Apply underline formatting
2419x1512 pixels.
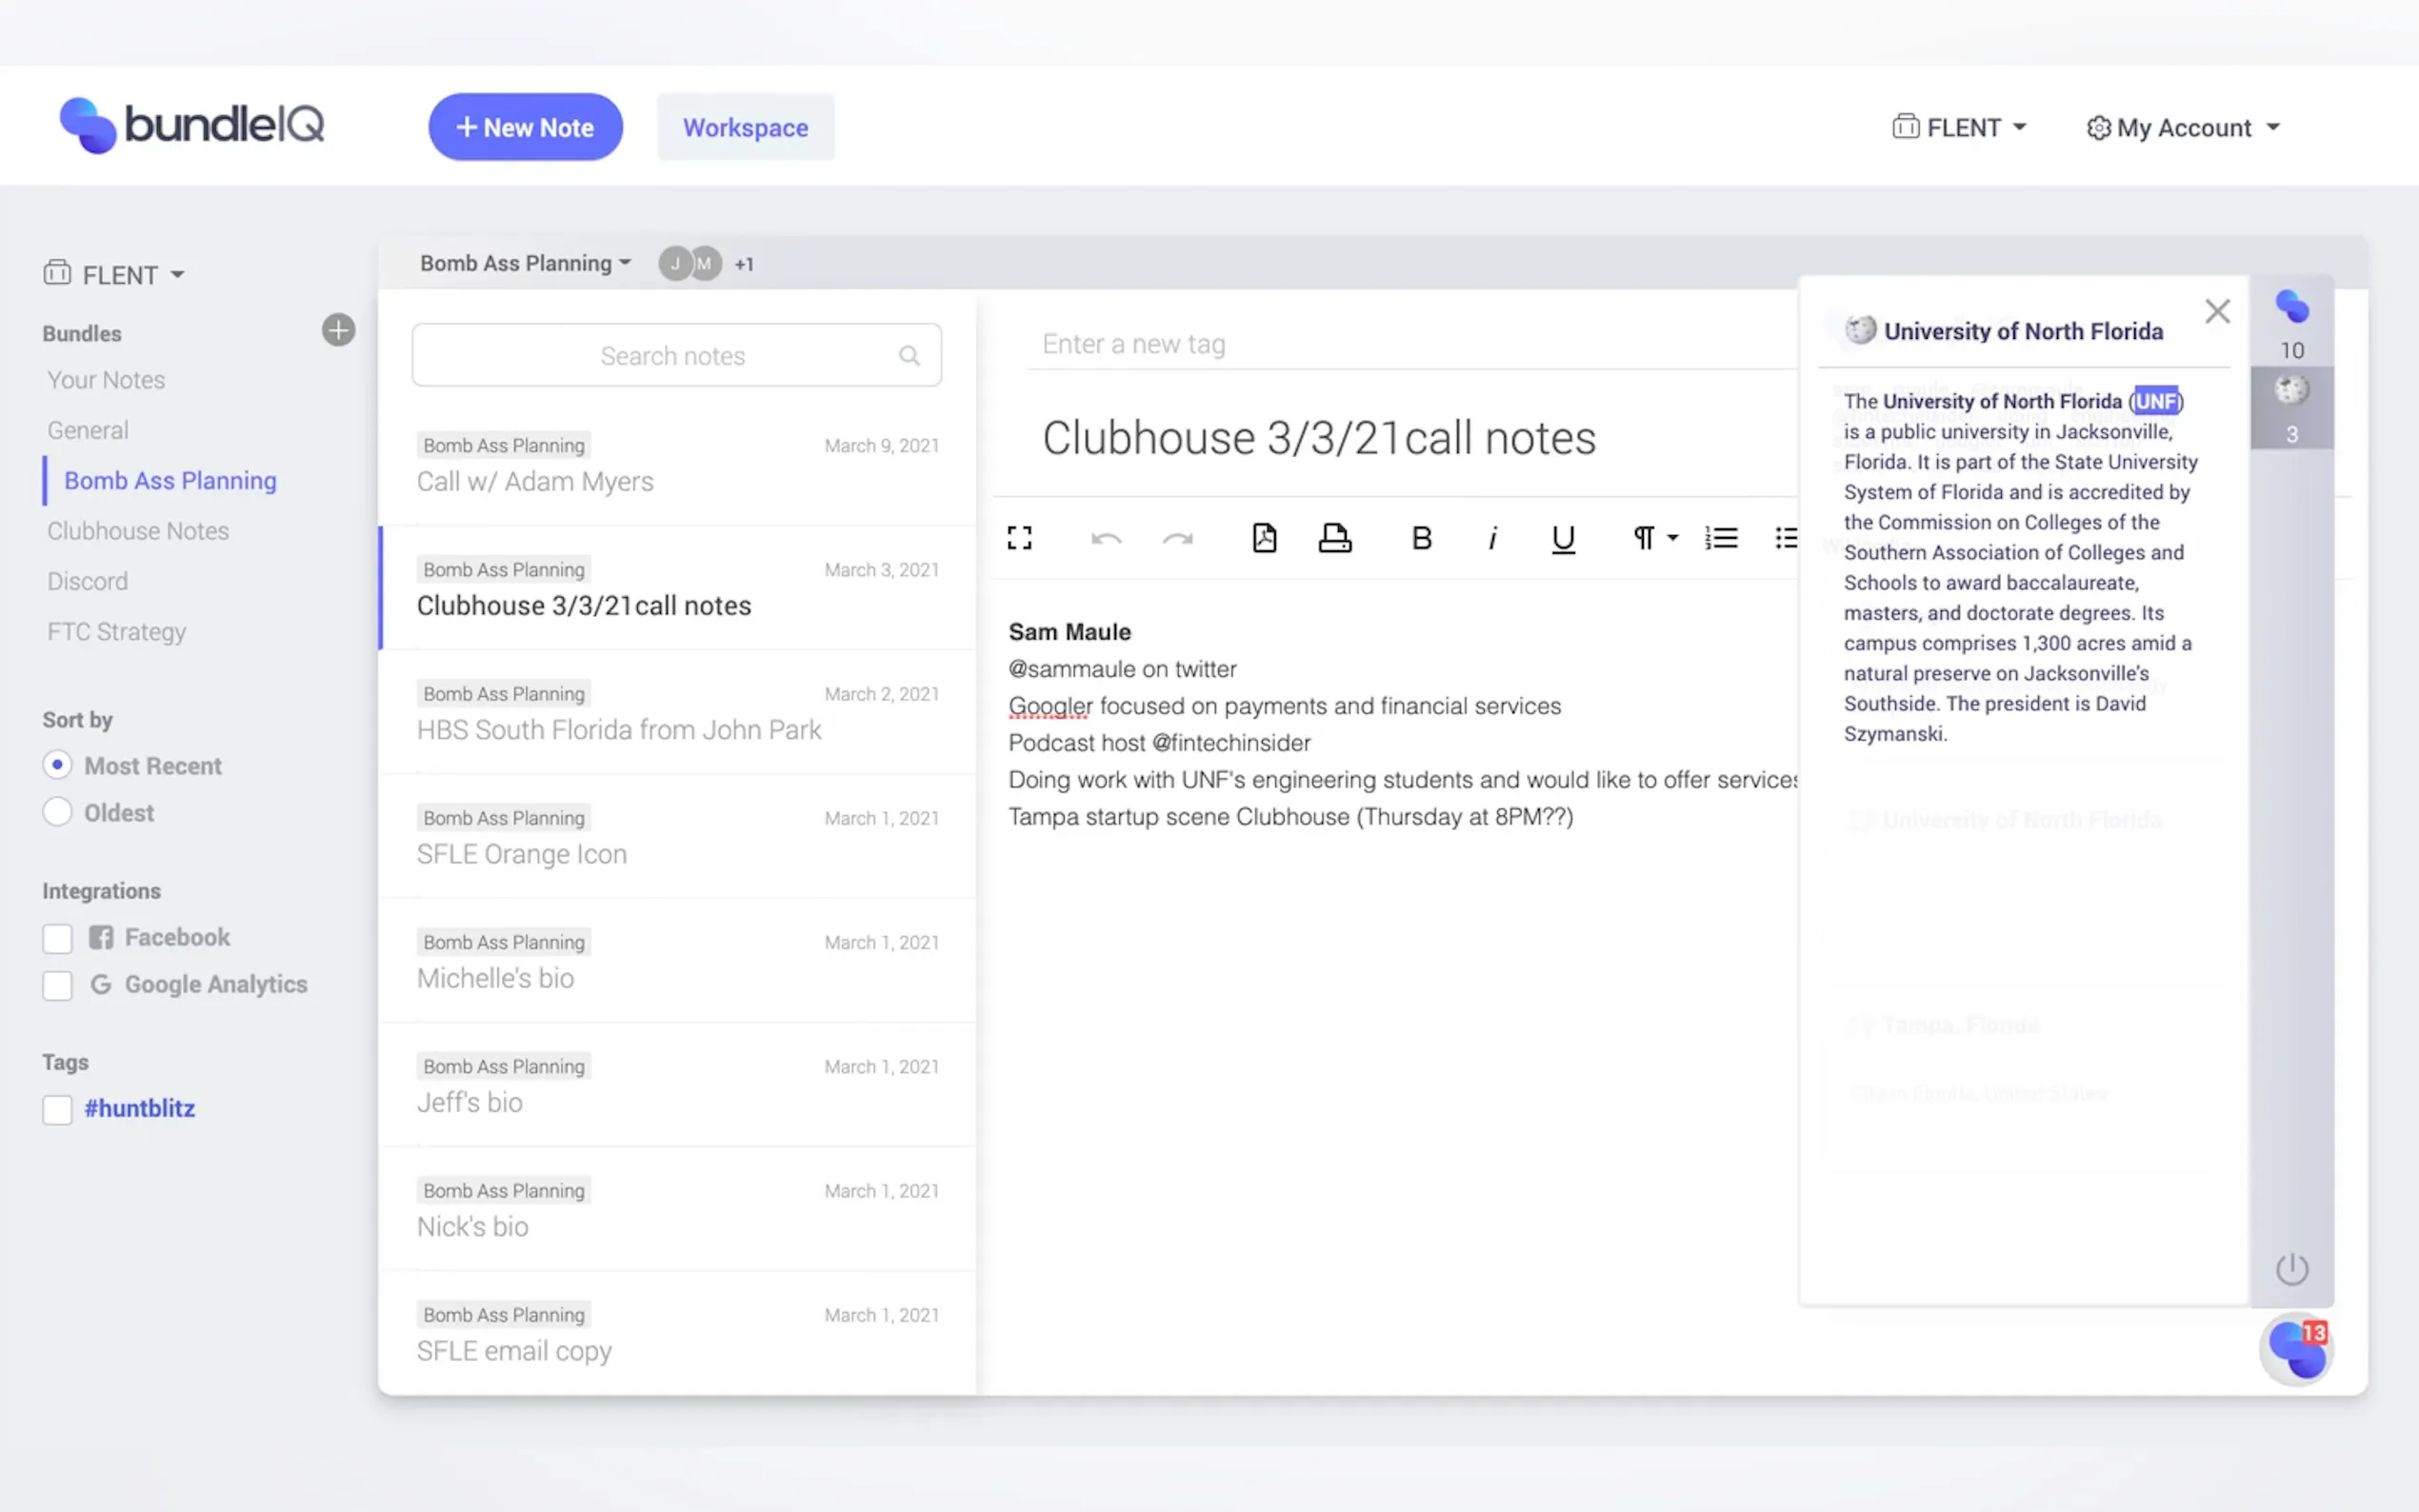tap(1562, 538)
